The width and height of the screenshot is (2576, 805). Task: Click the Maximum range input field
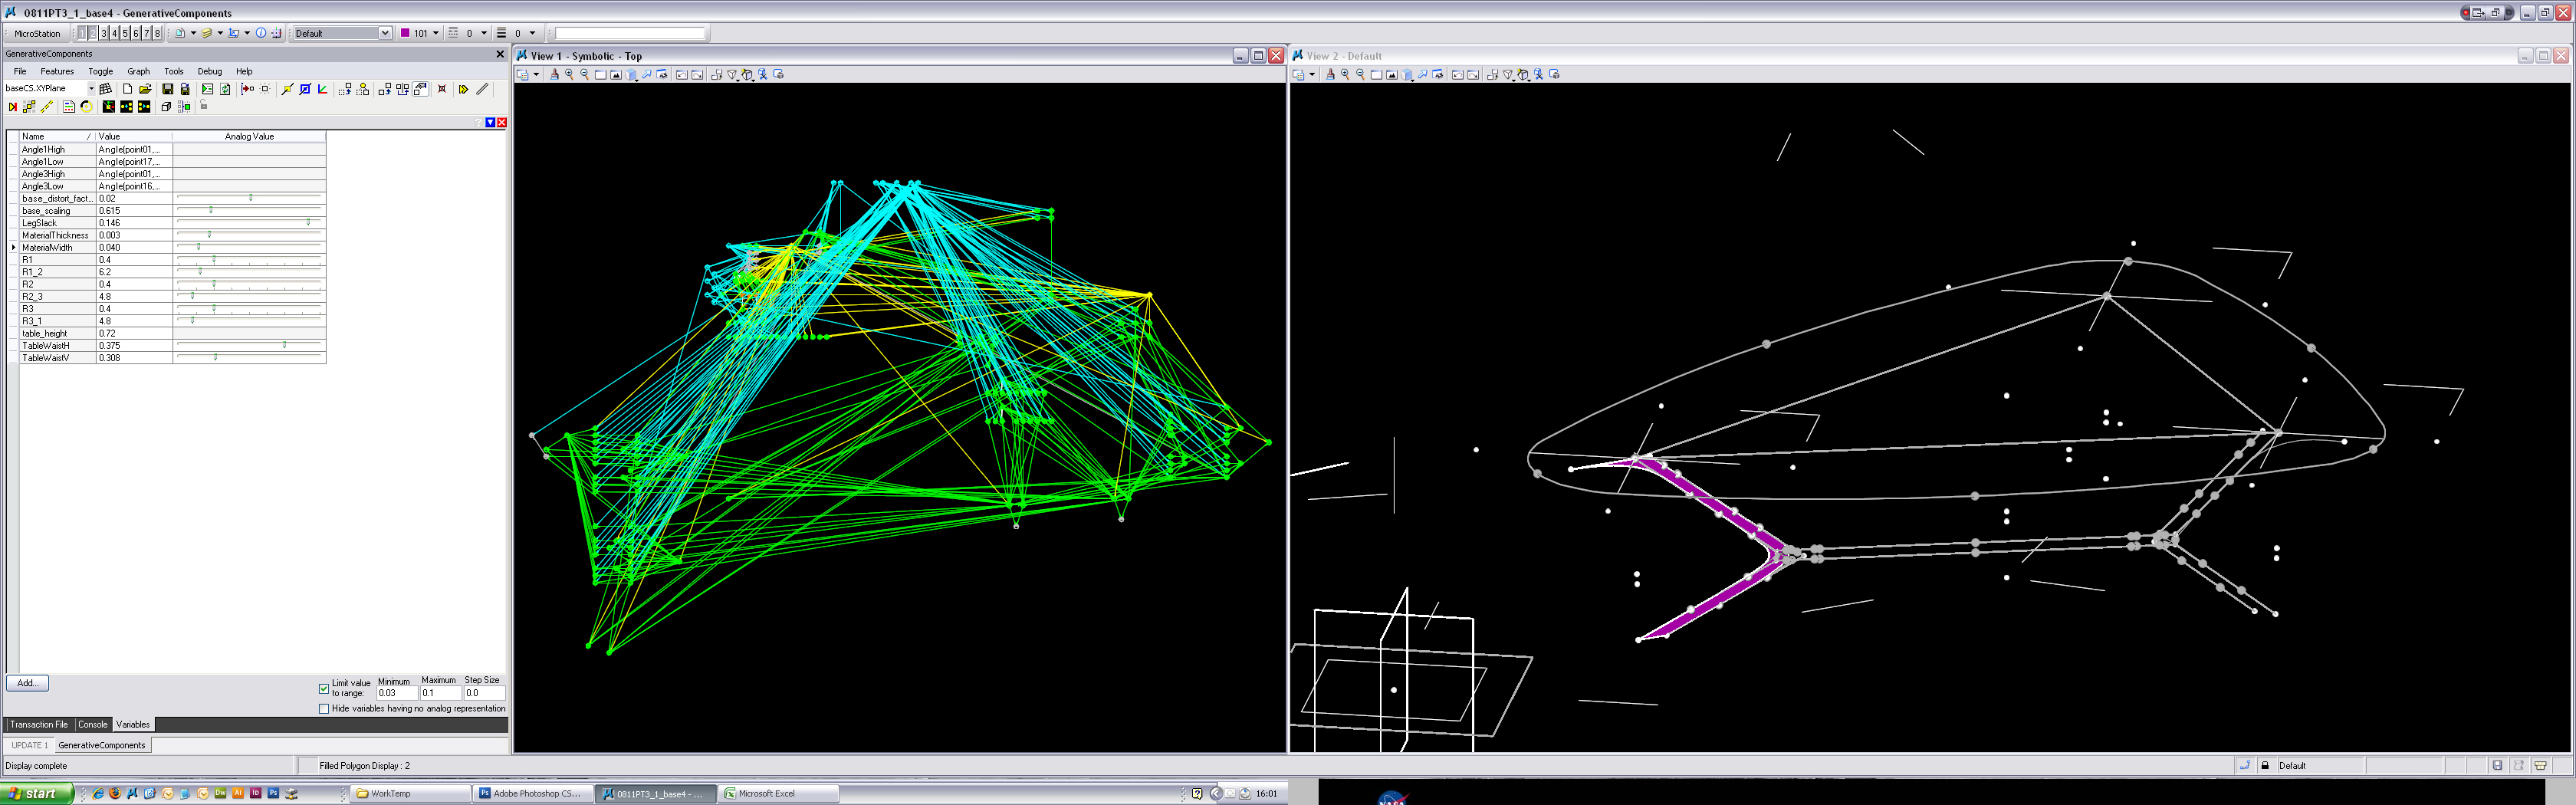click(x=440, y=692)
